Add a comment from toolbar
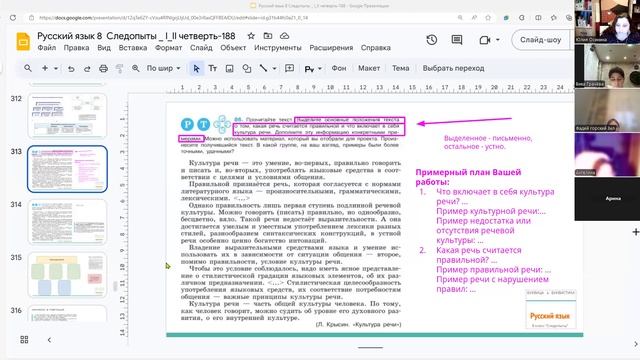 coord(289,68)
